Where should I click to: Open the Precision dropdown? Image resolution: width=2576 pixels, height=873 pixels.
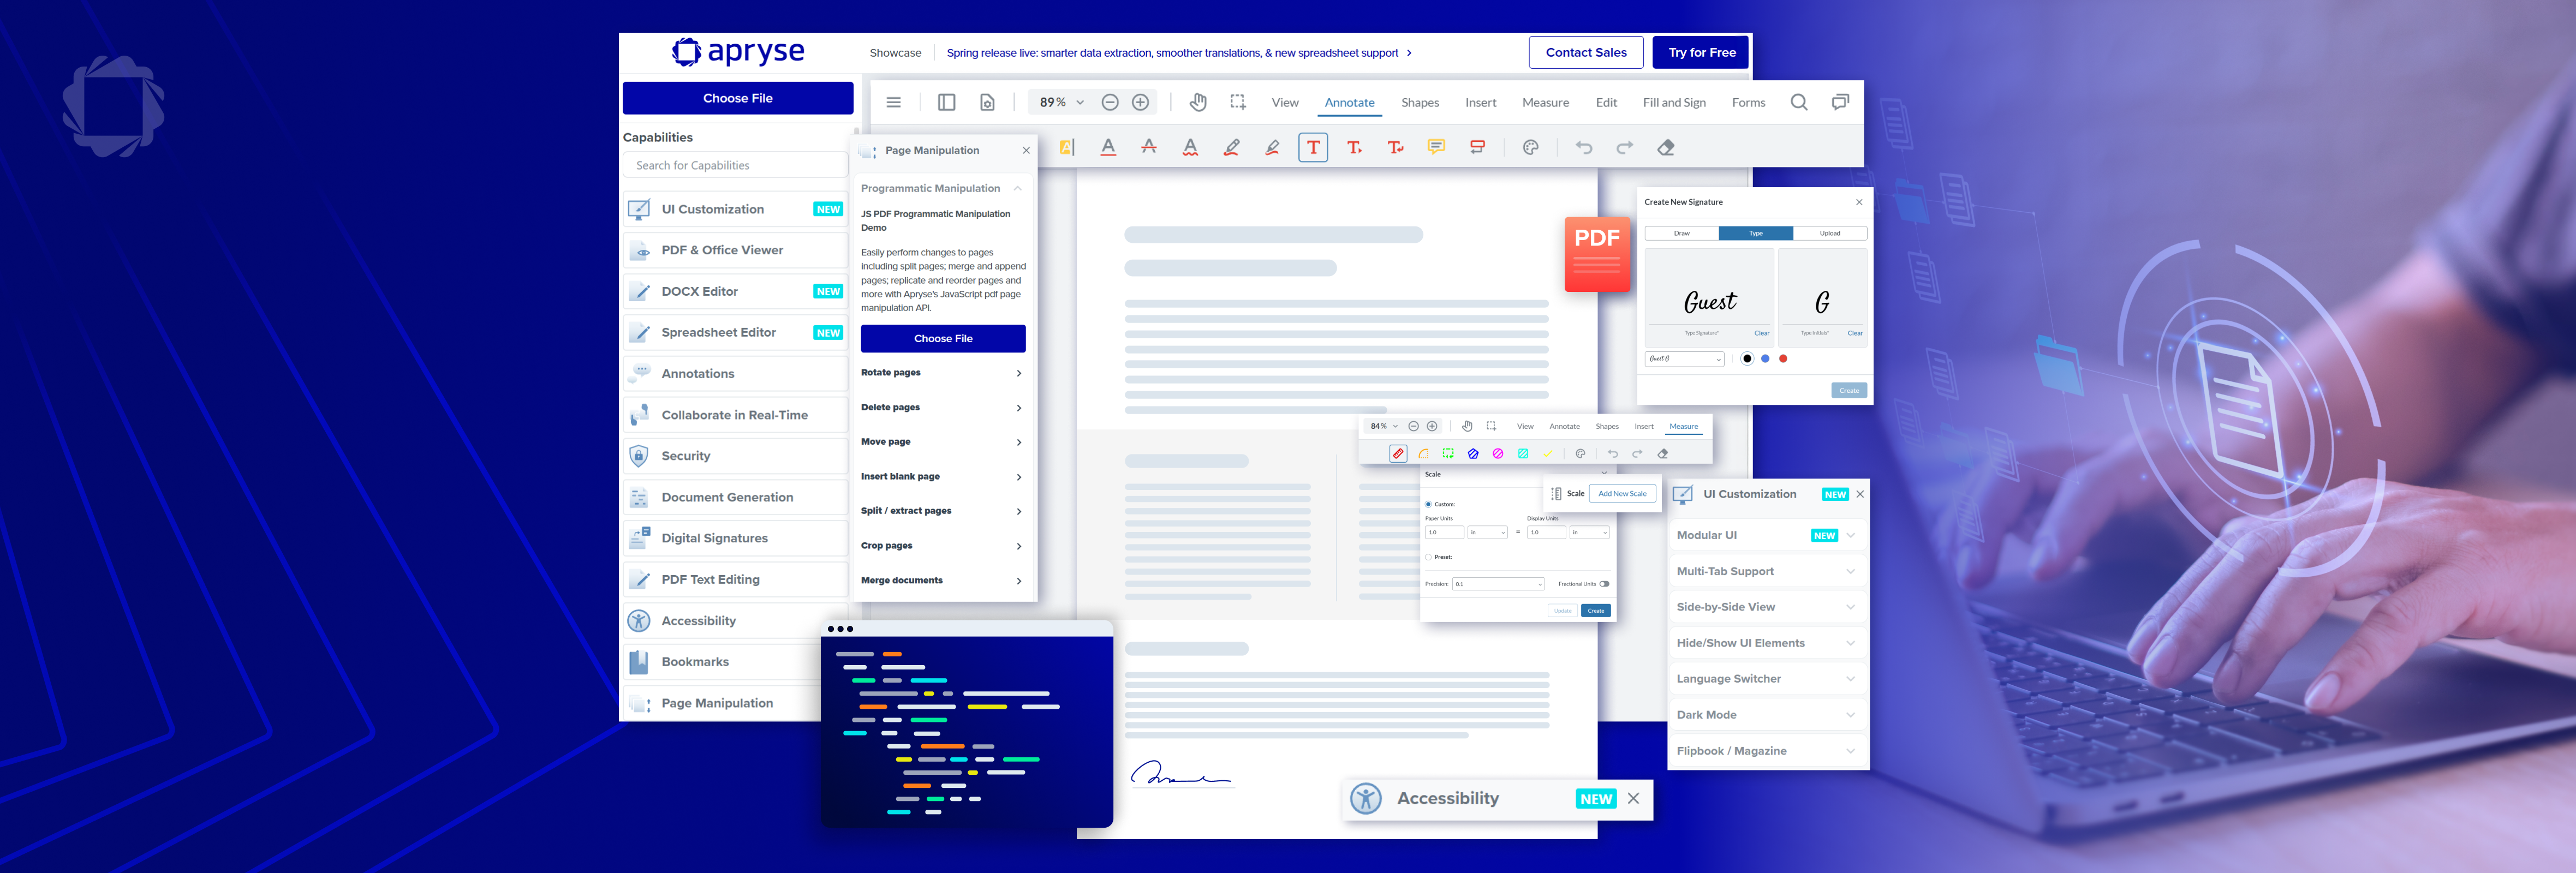[x=1498, y=584]
